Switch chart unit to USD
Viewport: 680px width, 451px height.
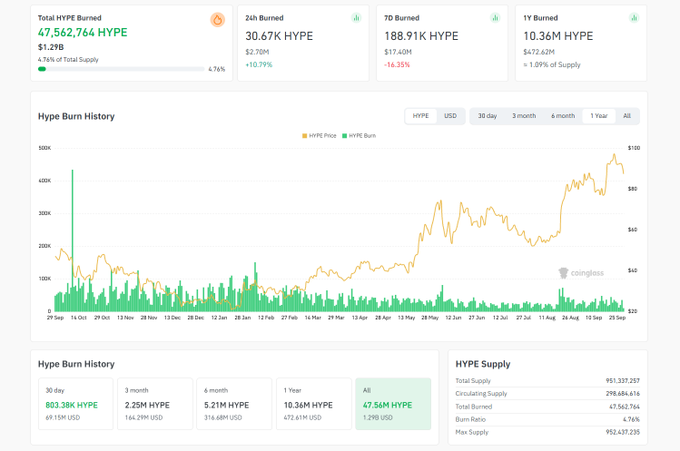(x=450, y=116)
